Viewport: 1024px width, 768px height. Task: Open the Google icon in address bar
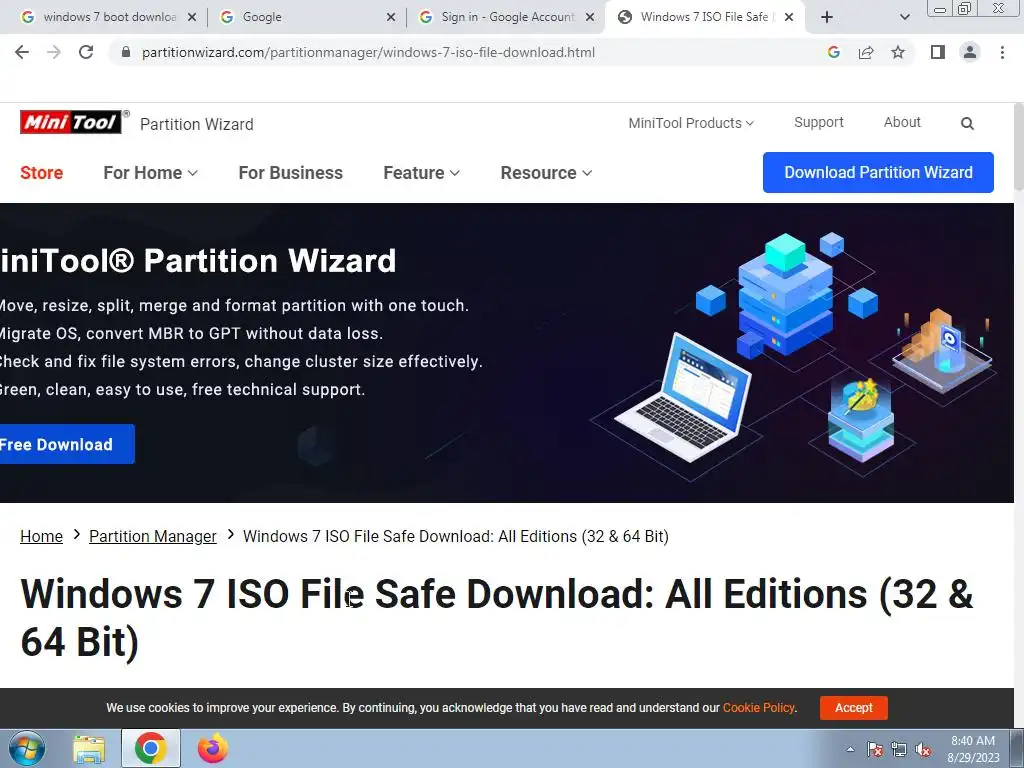(833, 52)
